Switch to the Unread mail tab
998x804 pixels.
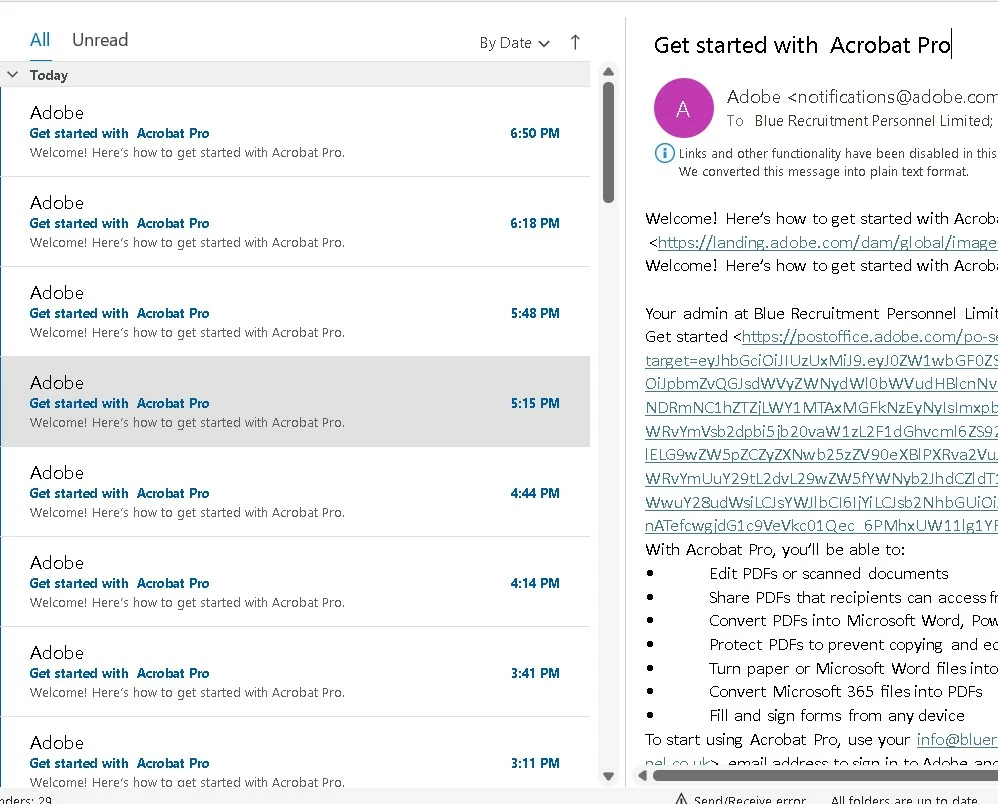pyautogui.click(x=100, y=40)
